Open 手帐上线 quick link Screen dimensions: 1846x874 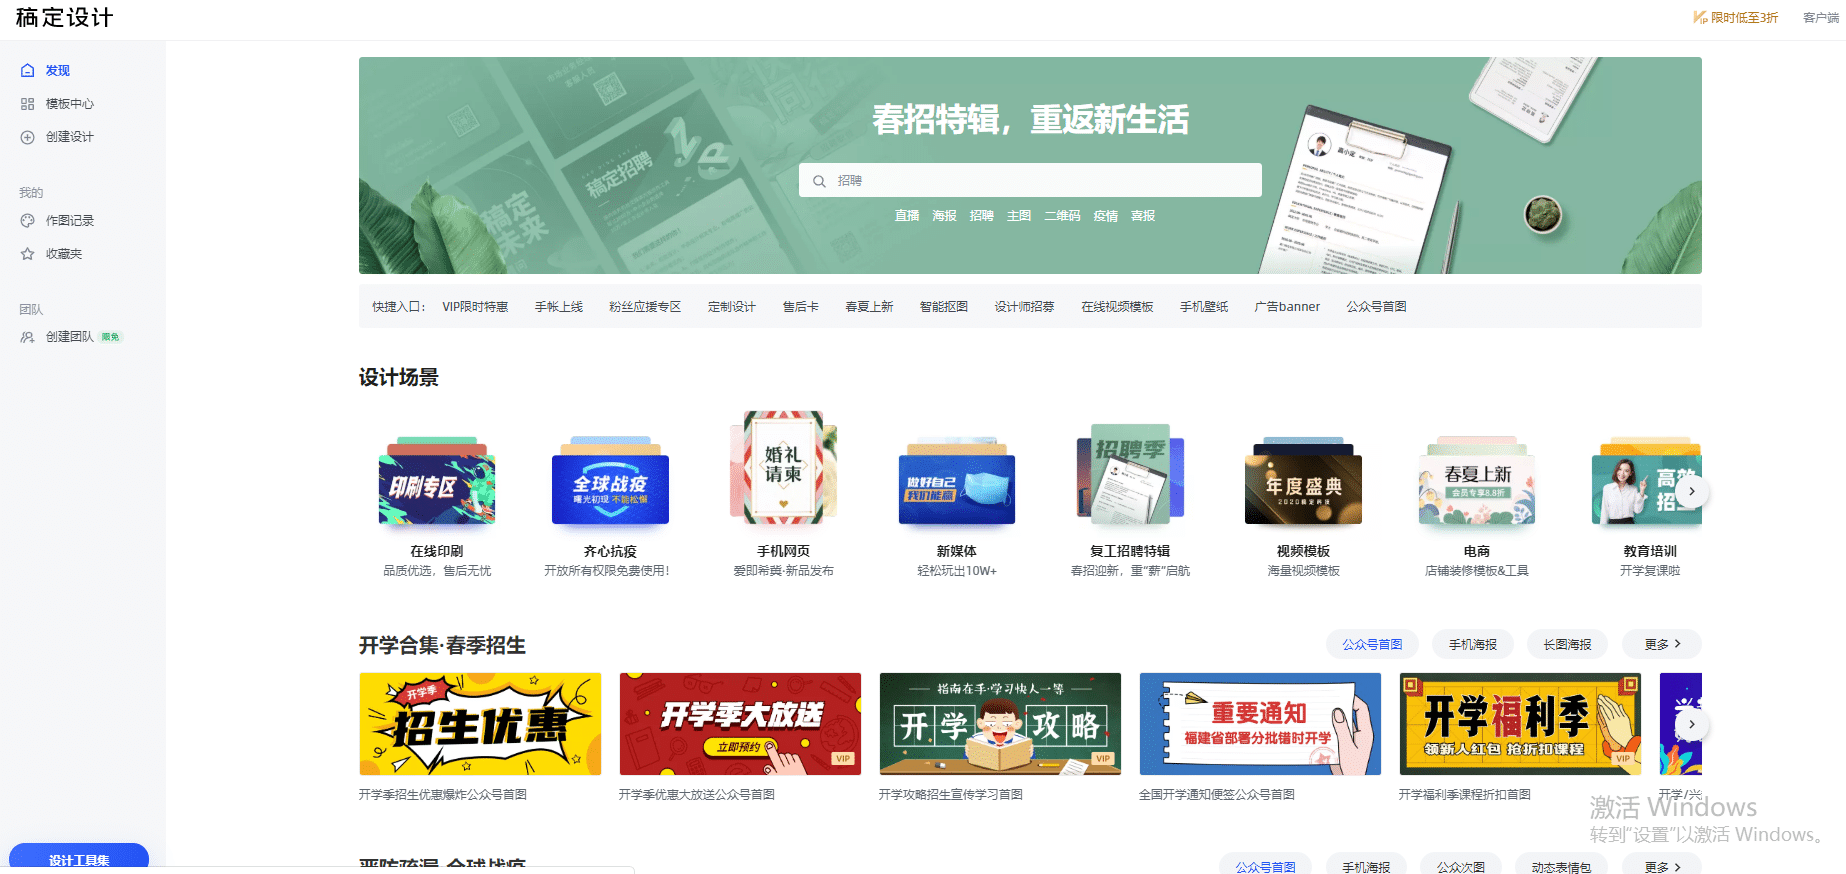559,307
